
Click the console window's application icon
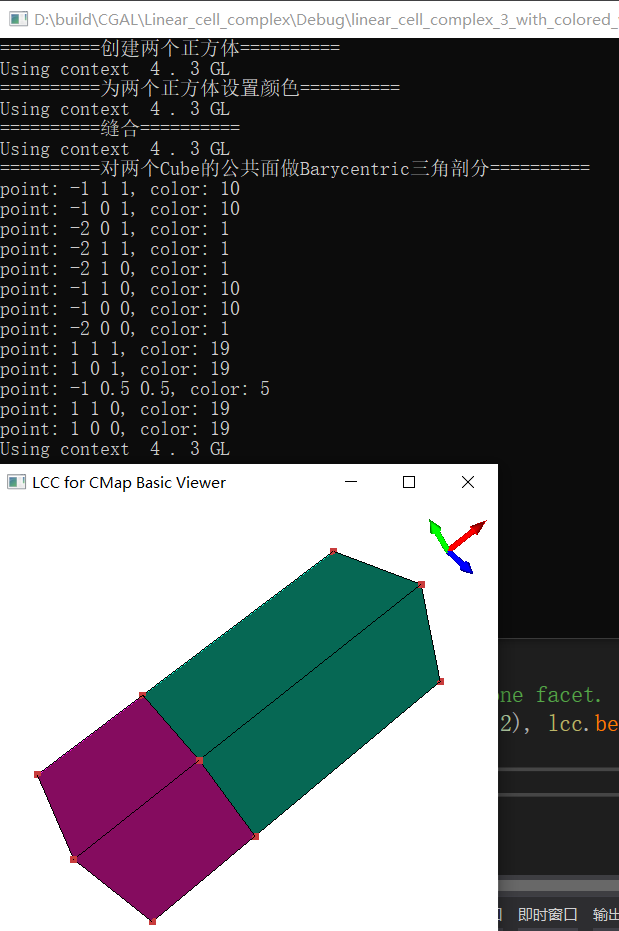point(18,19)
